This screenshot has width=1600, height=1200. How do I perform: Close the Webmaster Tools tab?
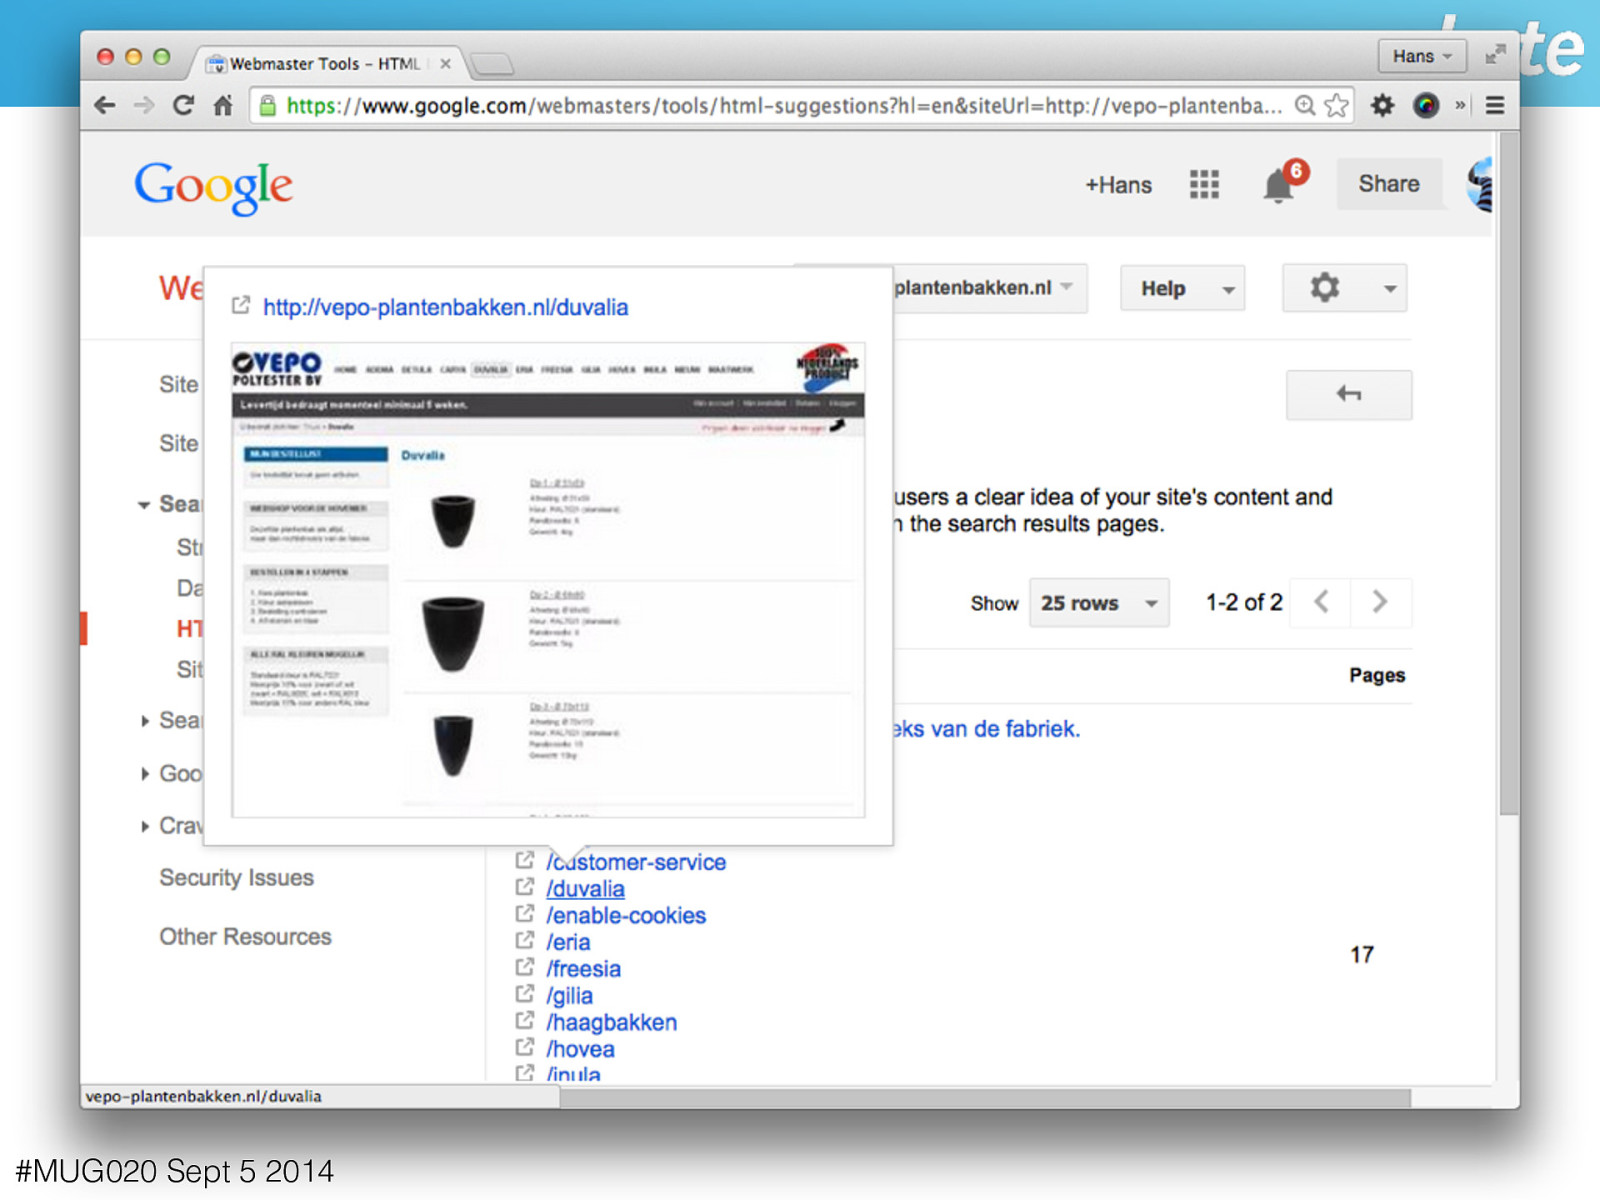point(445,63)
